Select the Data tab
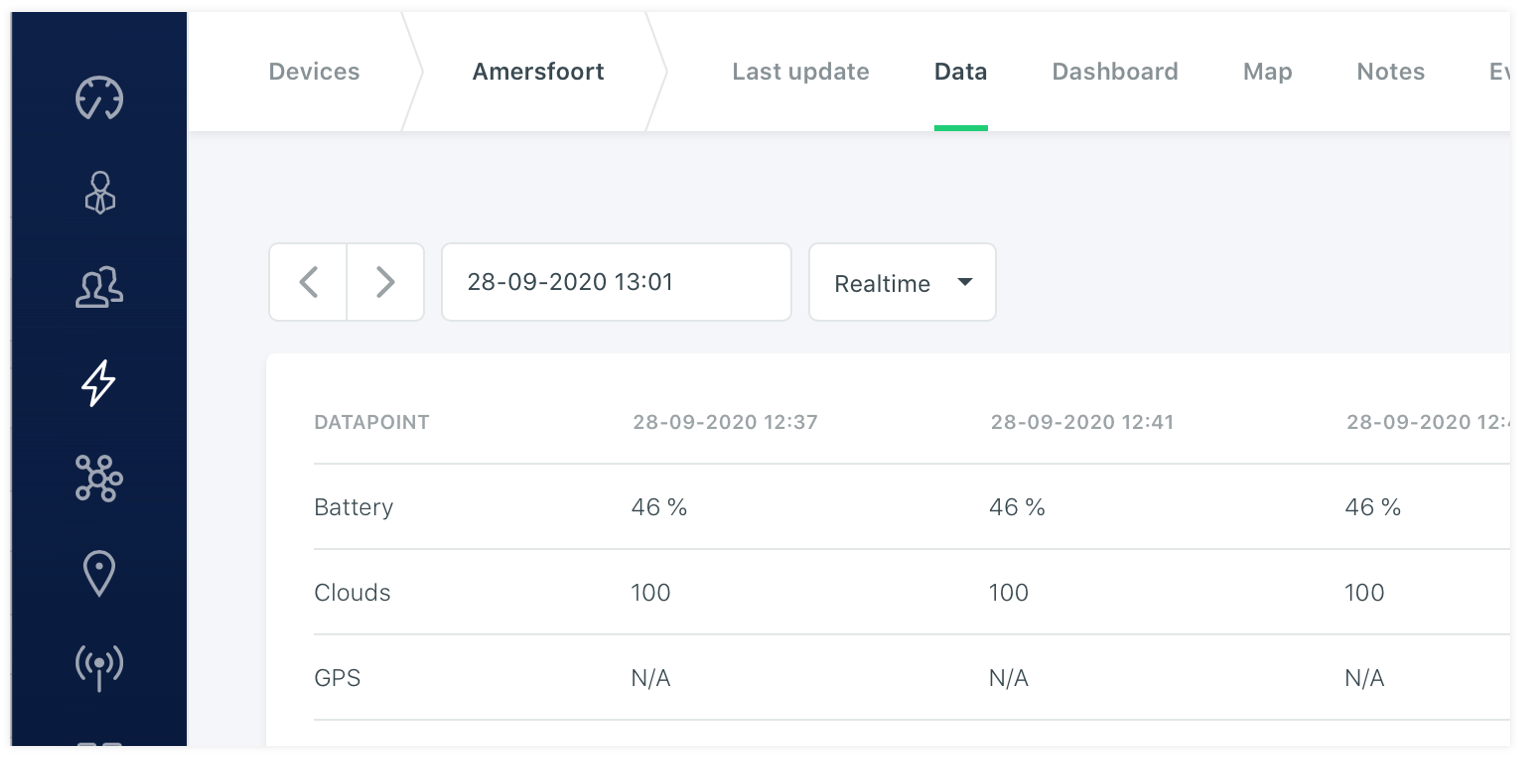 pyautogui.click(x=960, y=72)
